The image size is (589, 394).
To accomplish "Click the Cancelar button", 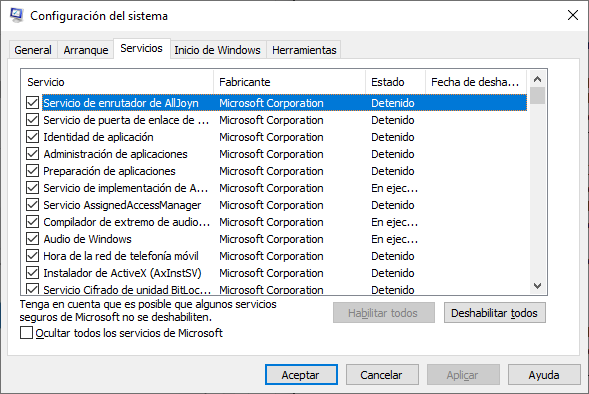I will [x=382, y=374].
